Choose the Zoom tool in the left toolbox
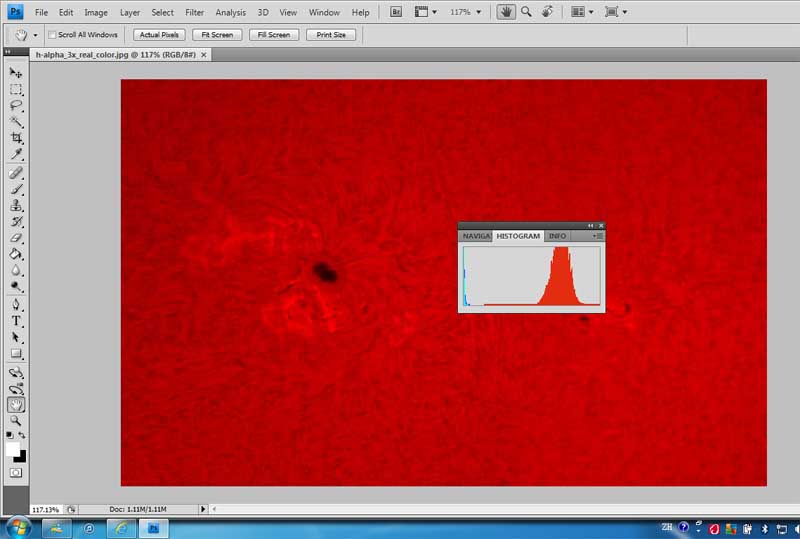 click(x=16, y=421)
